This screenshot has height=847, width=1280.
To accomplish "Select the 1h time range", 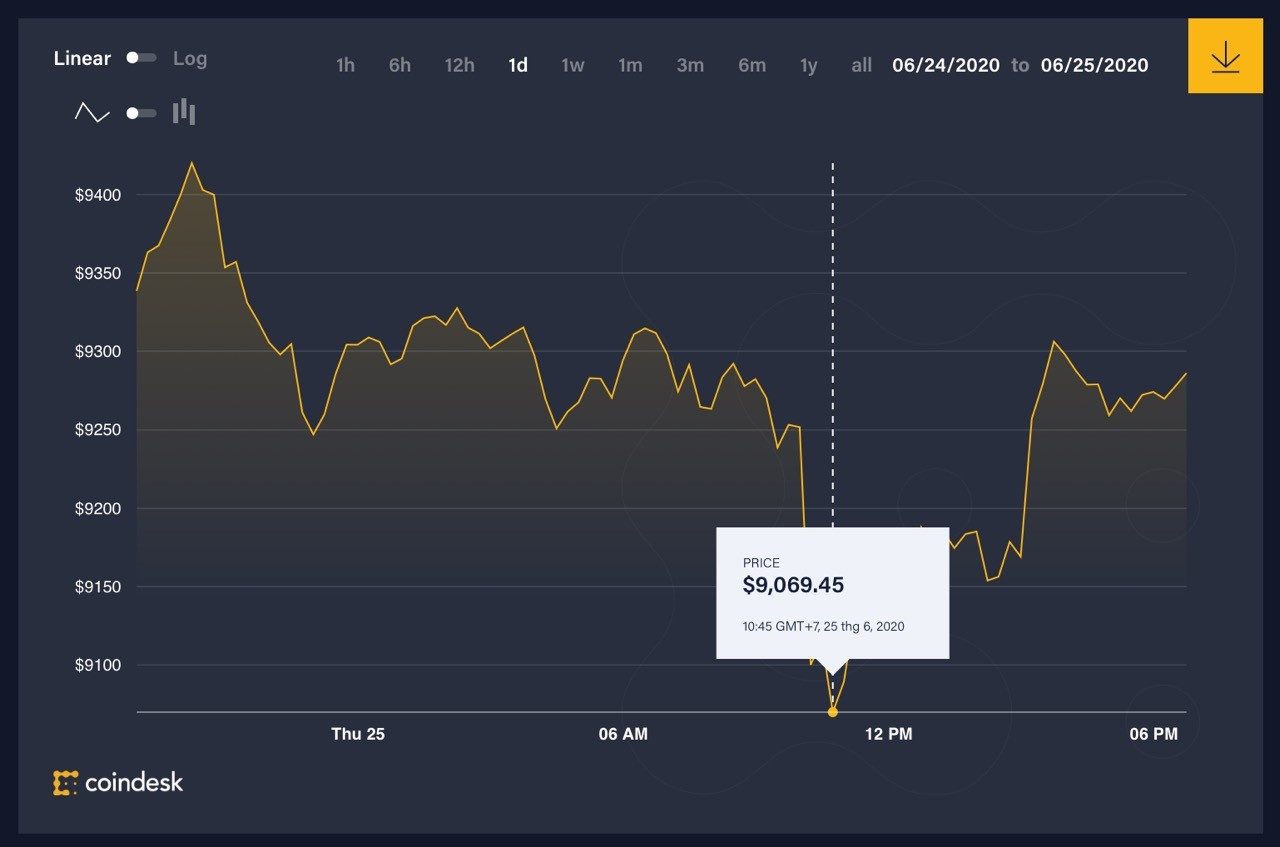I will tap(345, 65).
